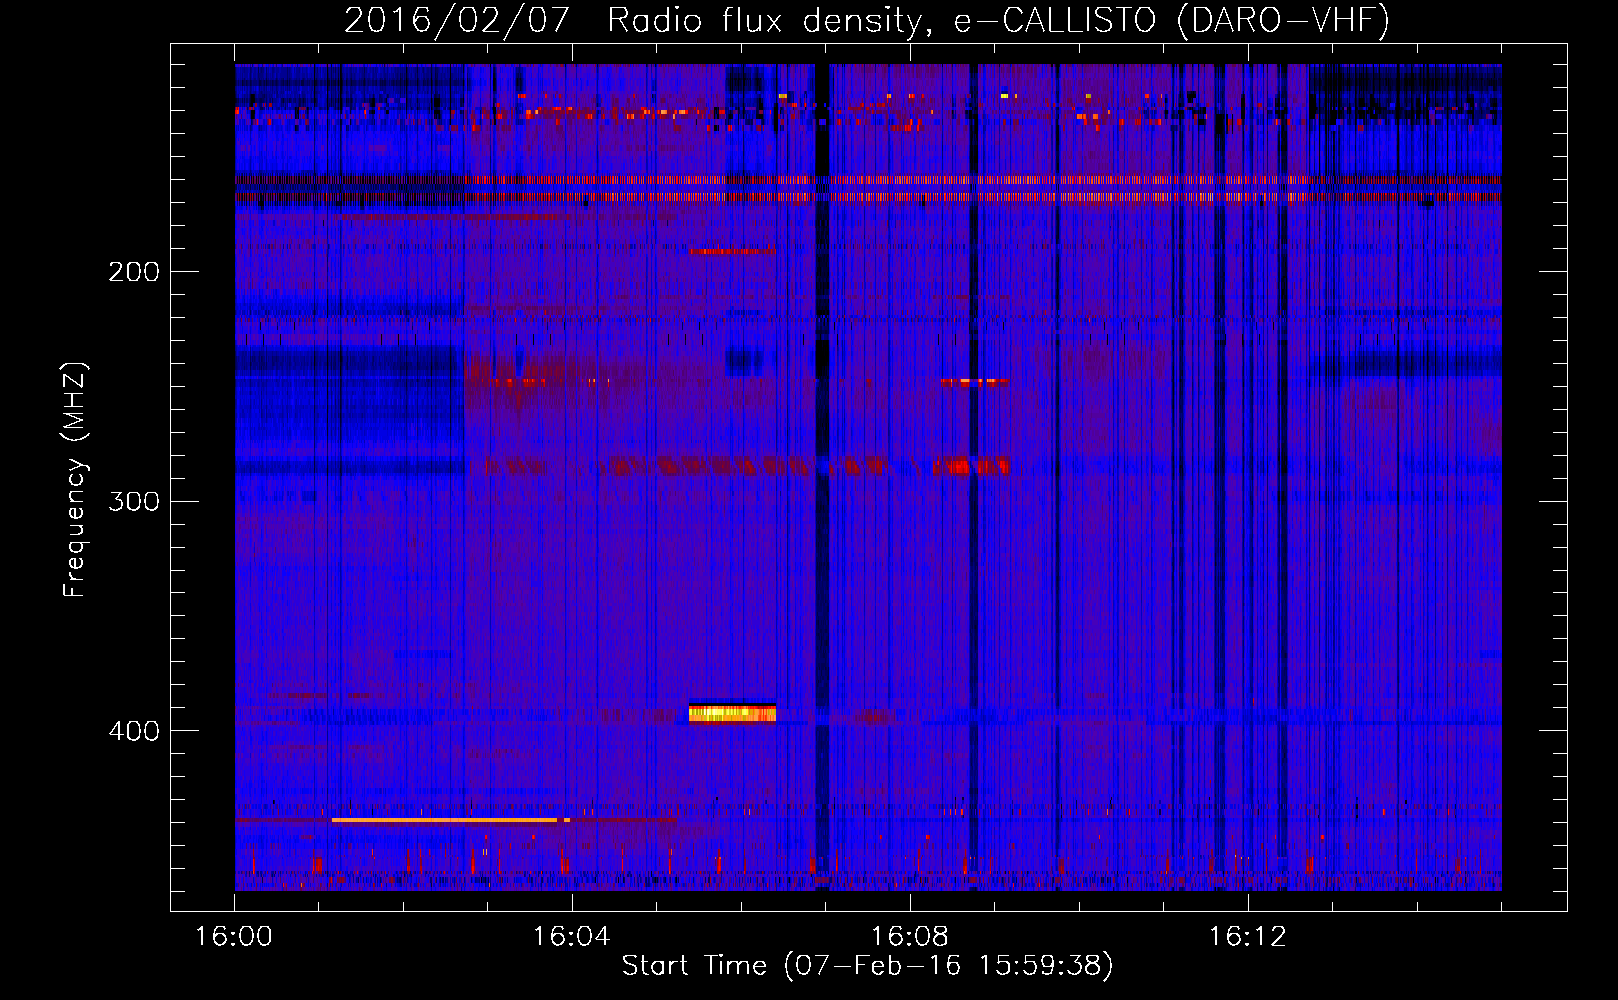This screenshot has width=1618, height=1000.
Task: Click the long orange line near 440 MHz
Action: (x=444, y=820)
